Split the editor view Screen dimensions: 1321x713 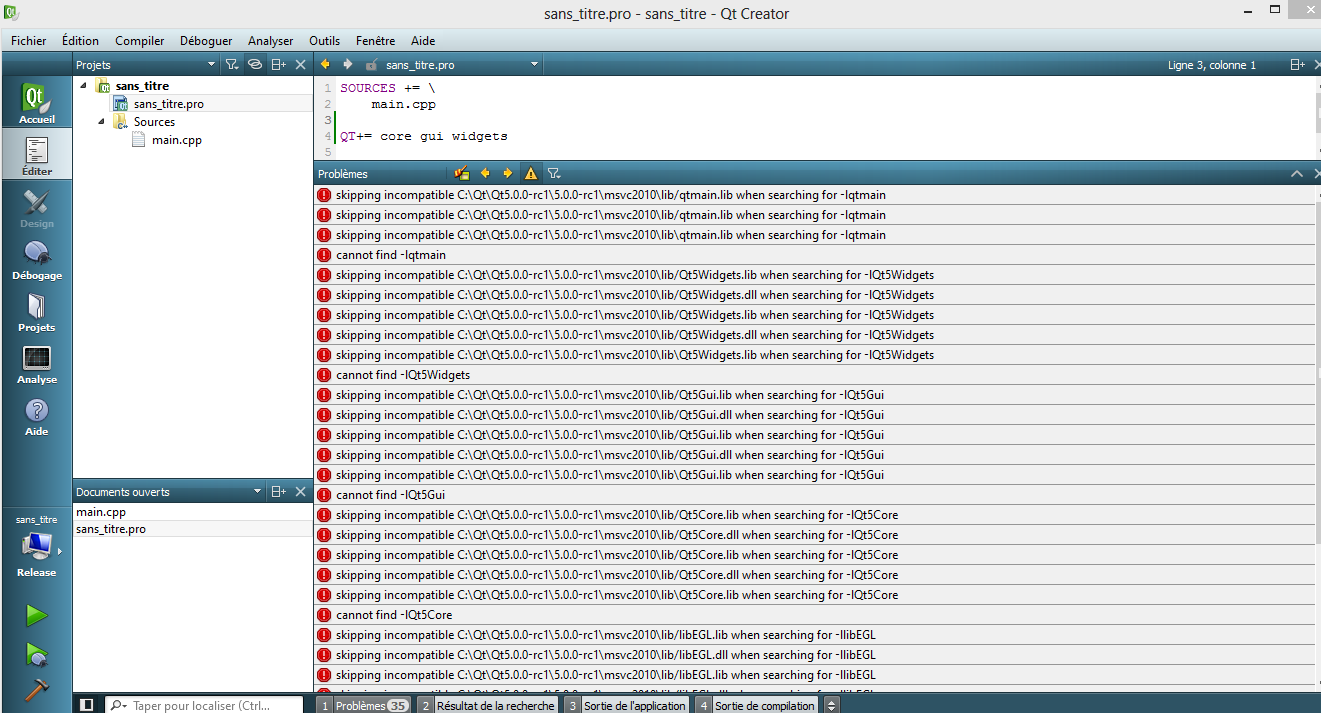[1297, 65]
